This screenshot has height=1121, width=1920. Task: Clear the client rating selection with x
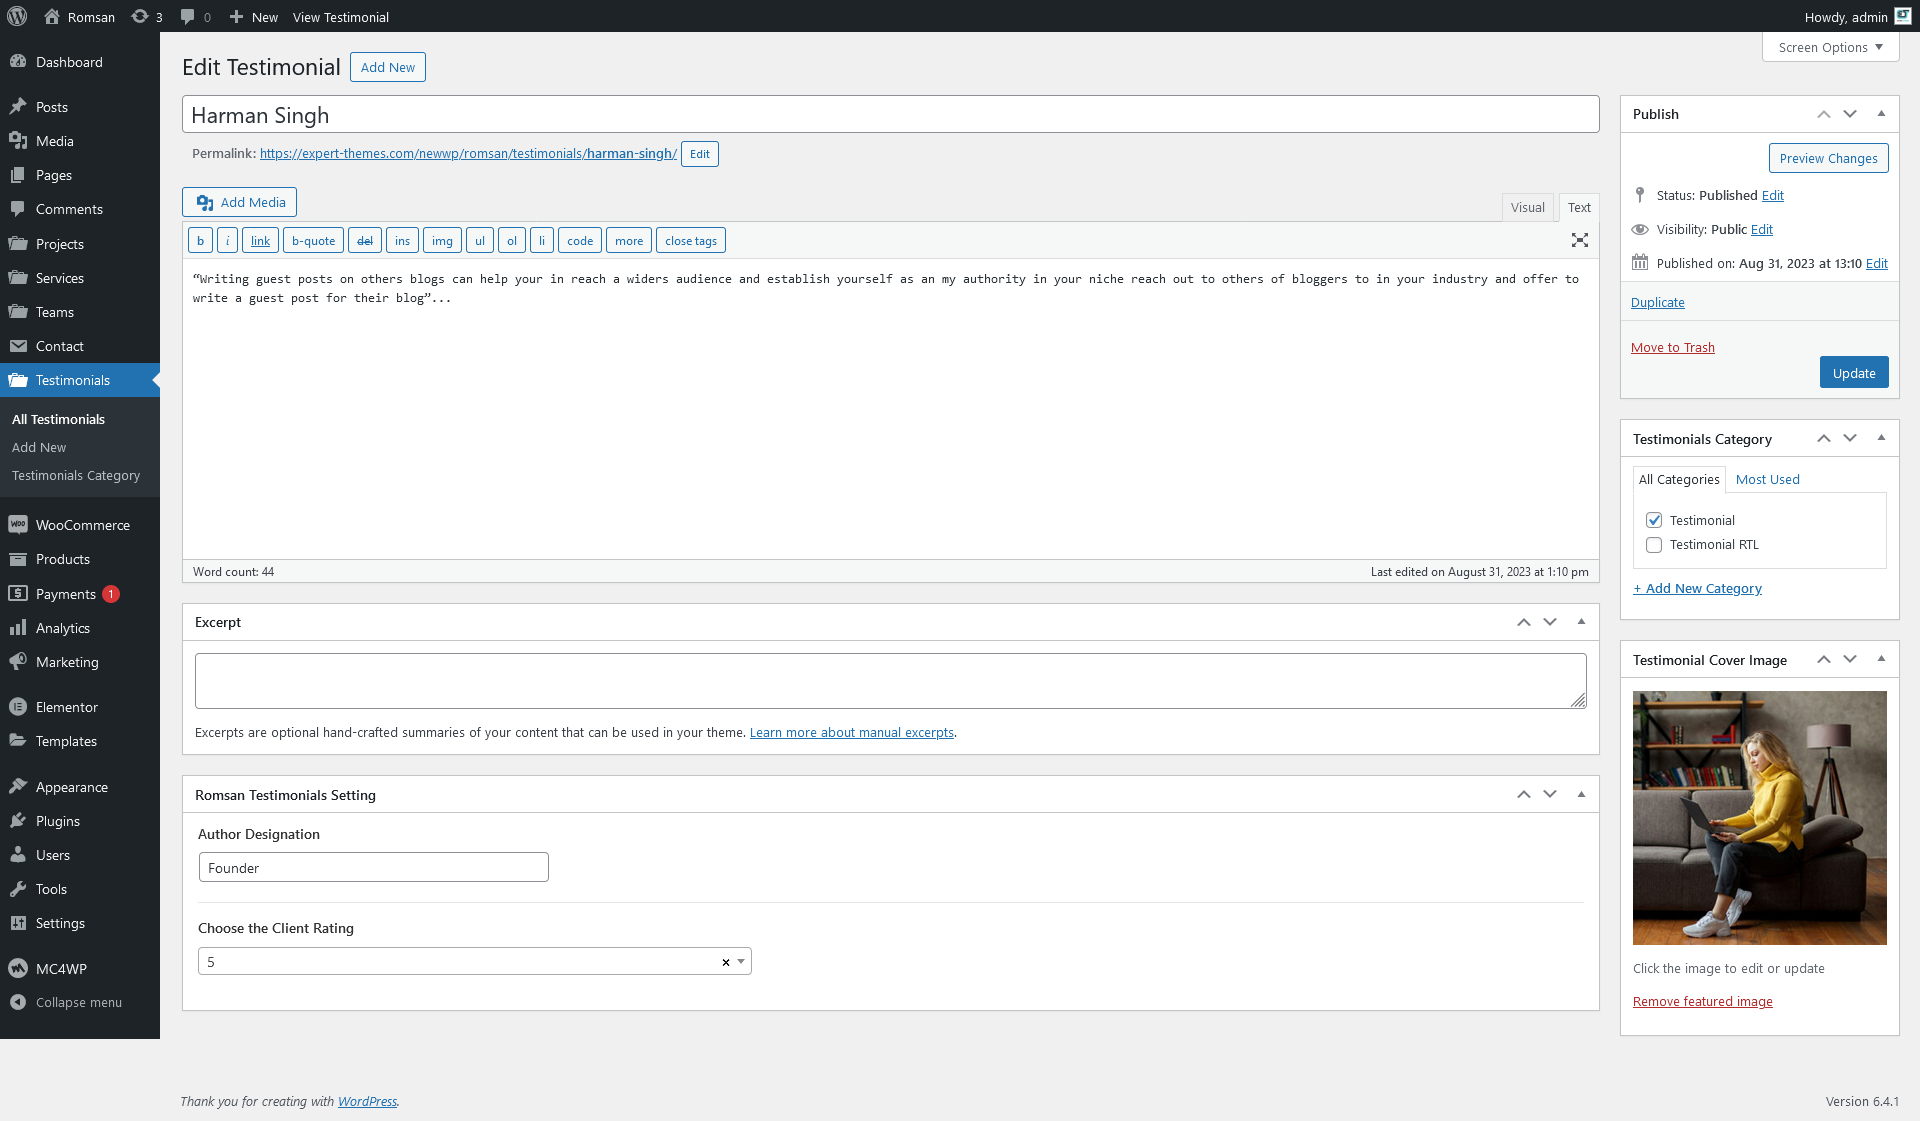coord(725,962)
